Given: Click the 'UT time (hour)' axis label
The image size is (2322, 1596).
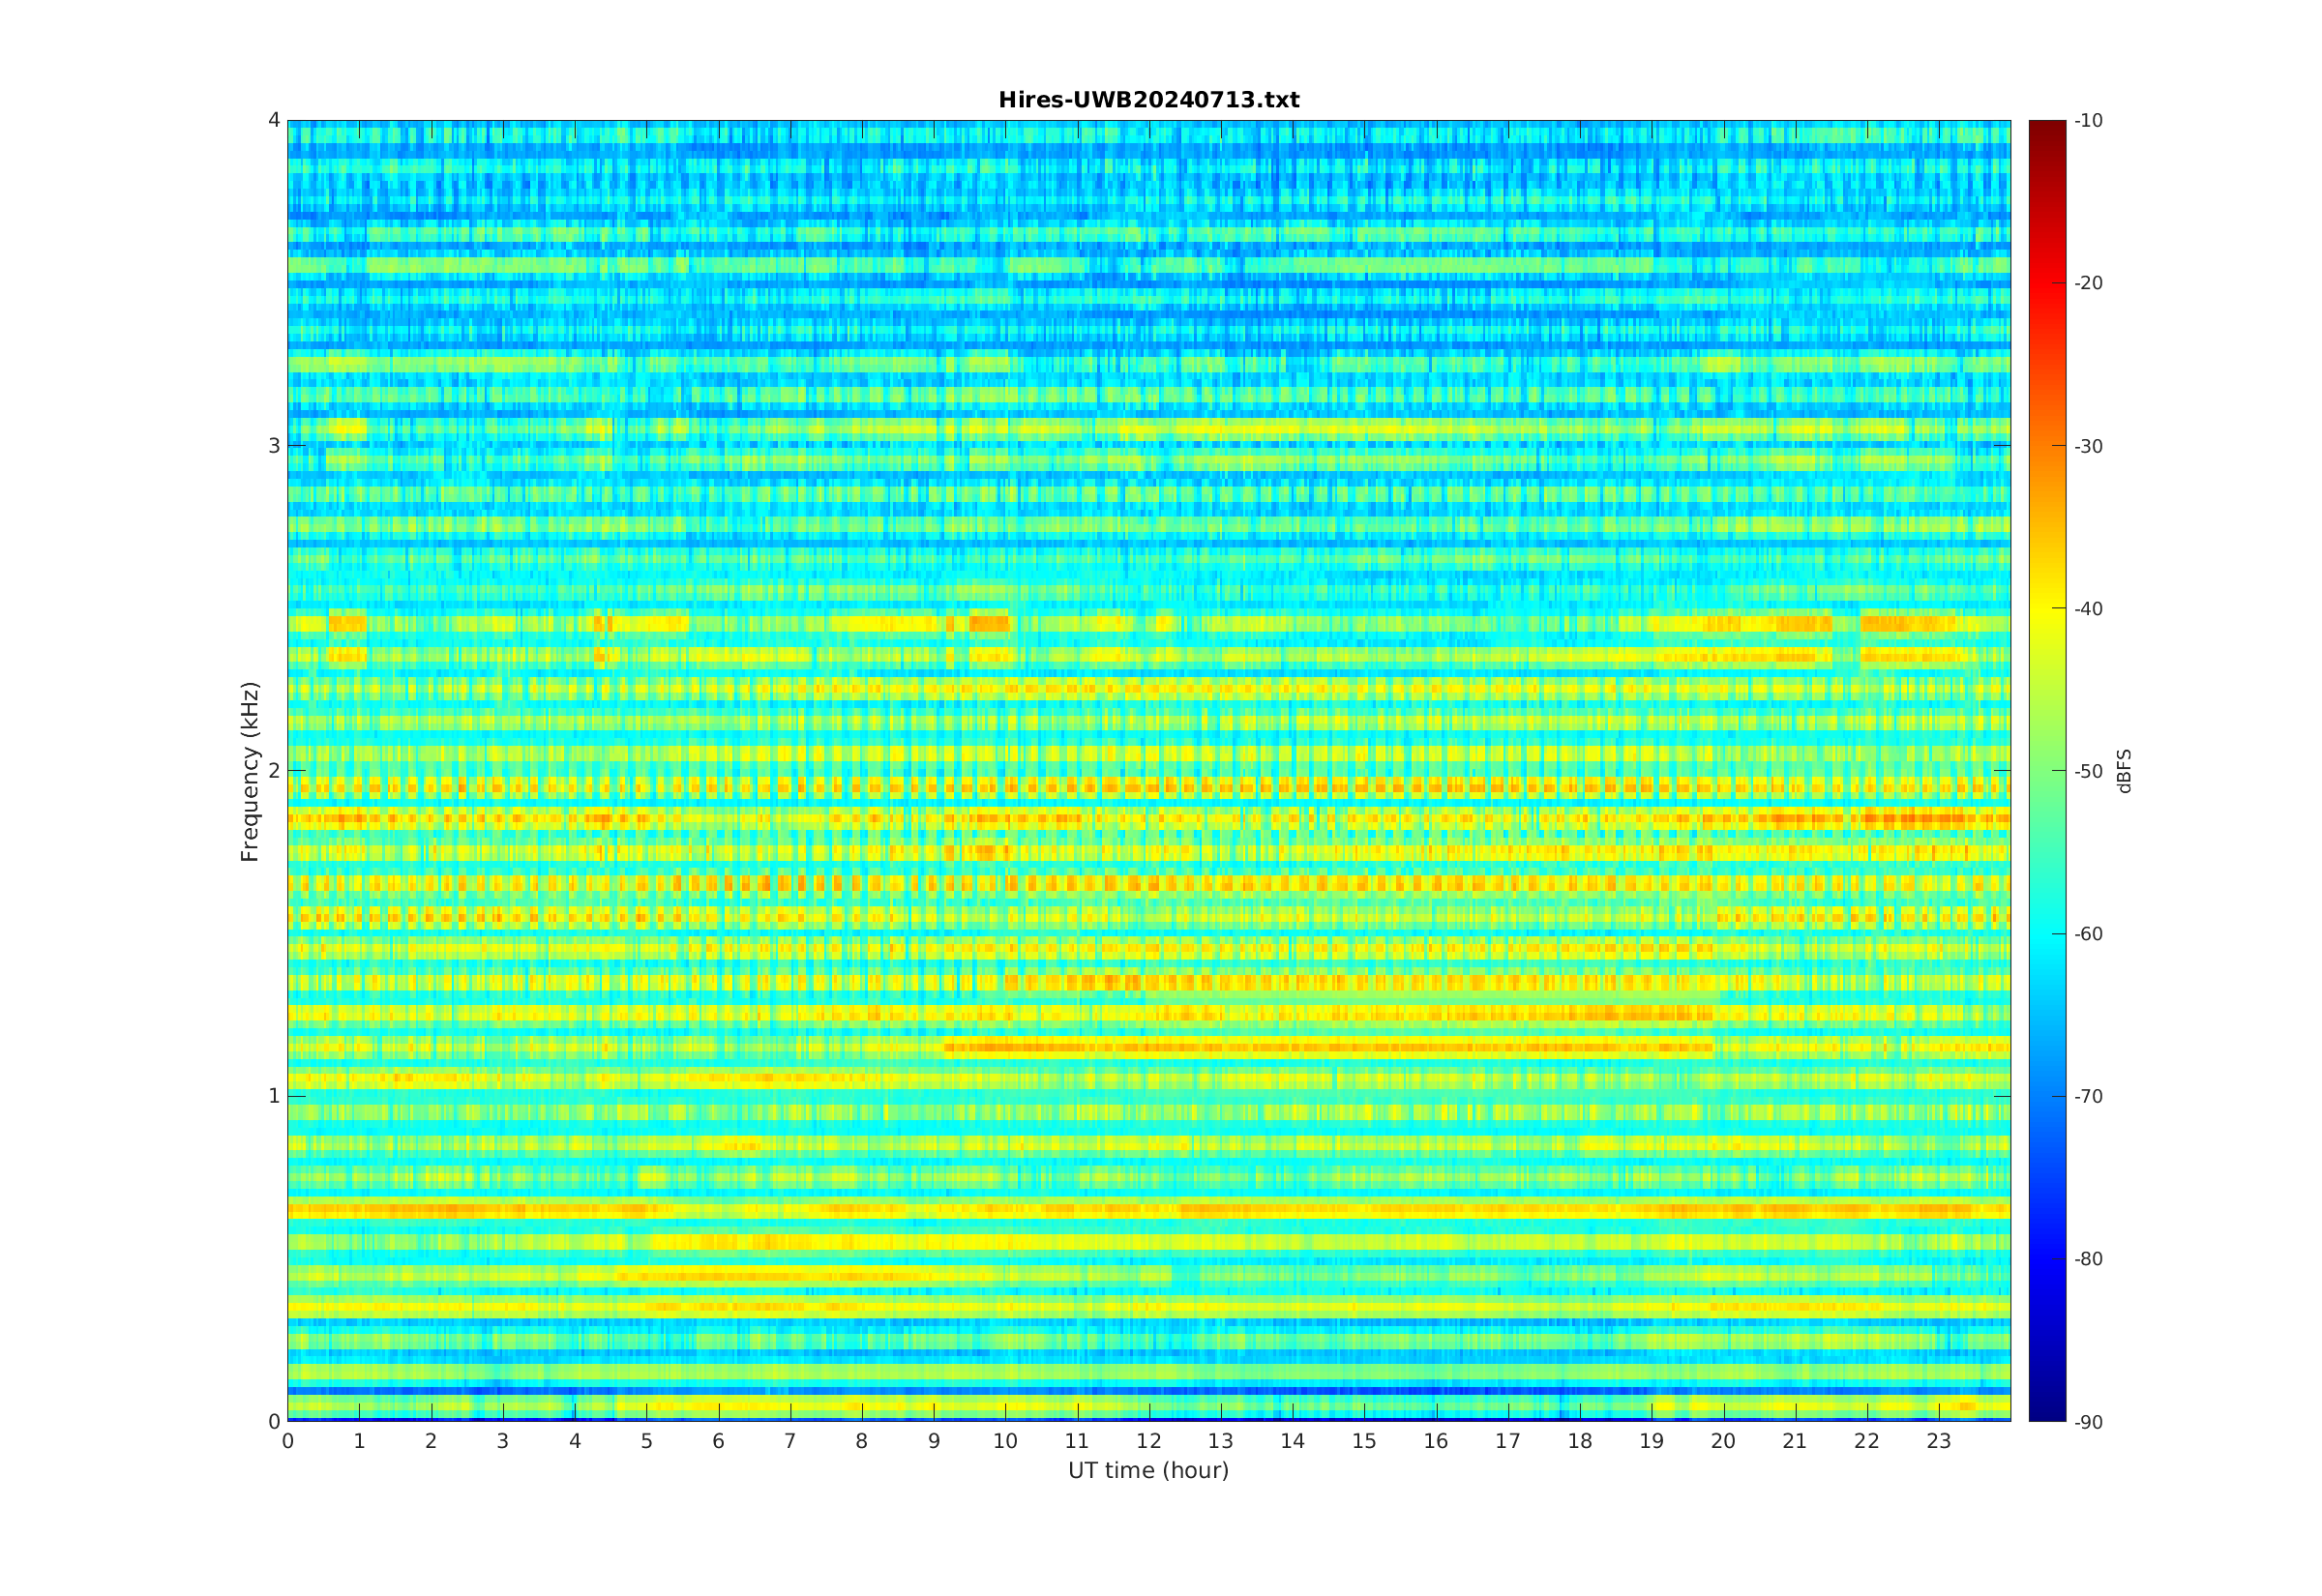Looking at the screenshot, I should pyautogui.click(x=1148, y=1470).
